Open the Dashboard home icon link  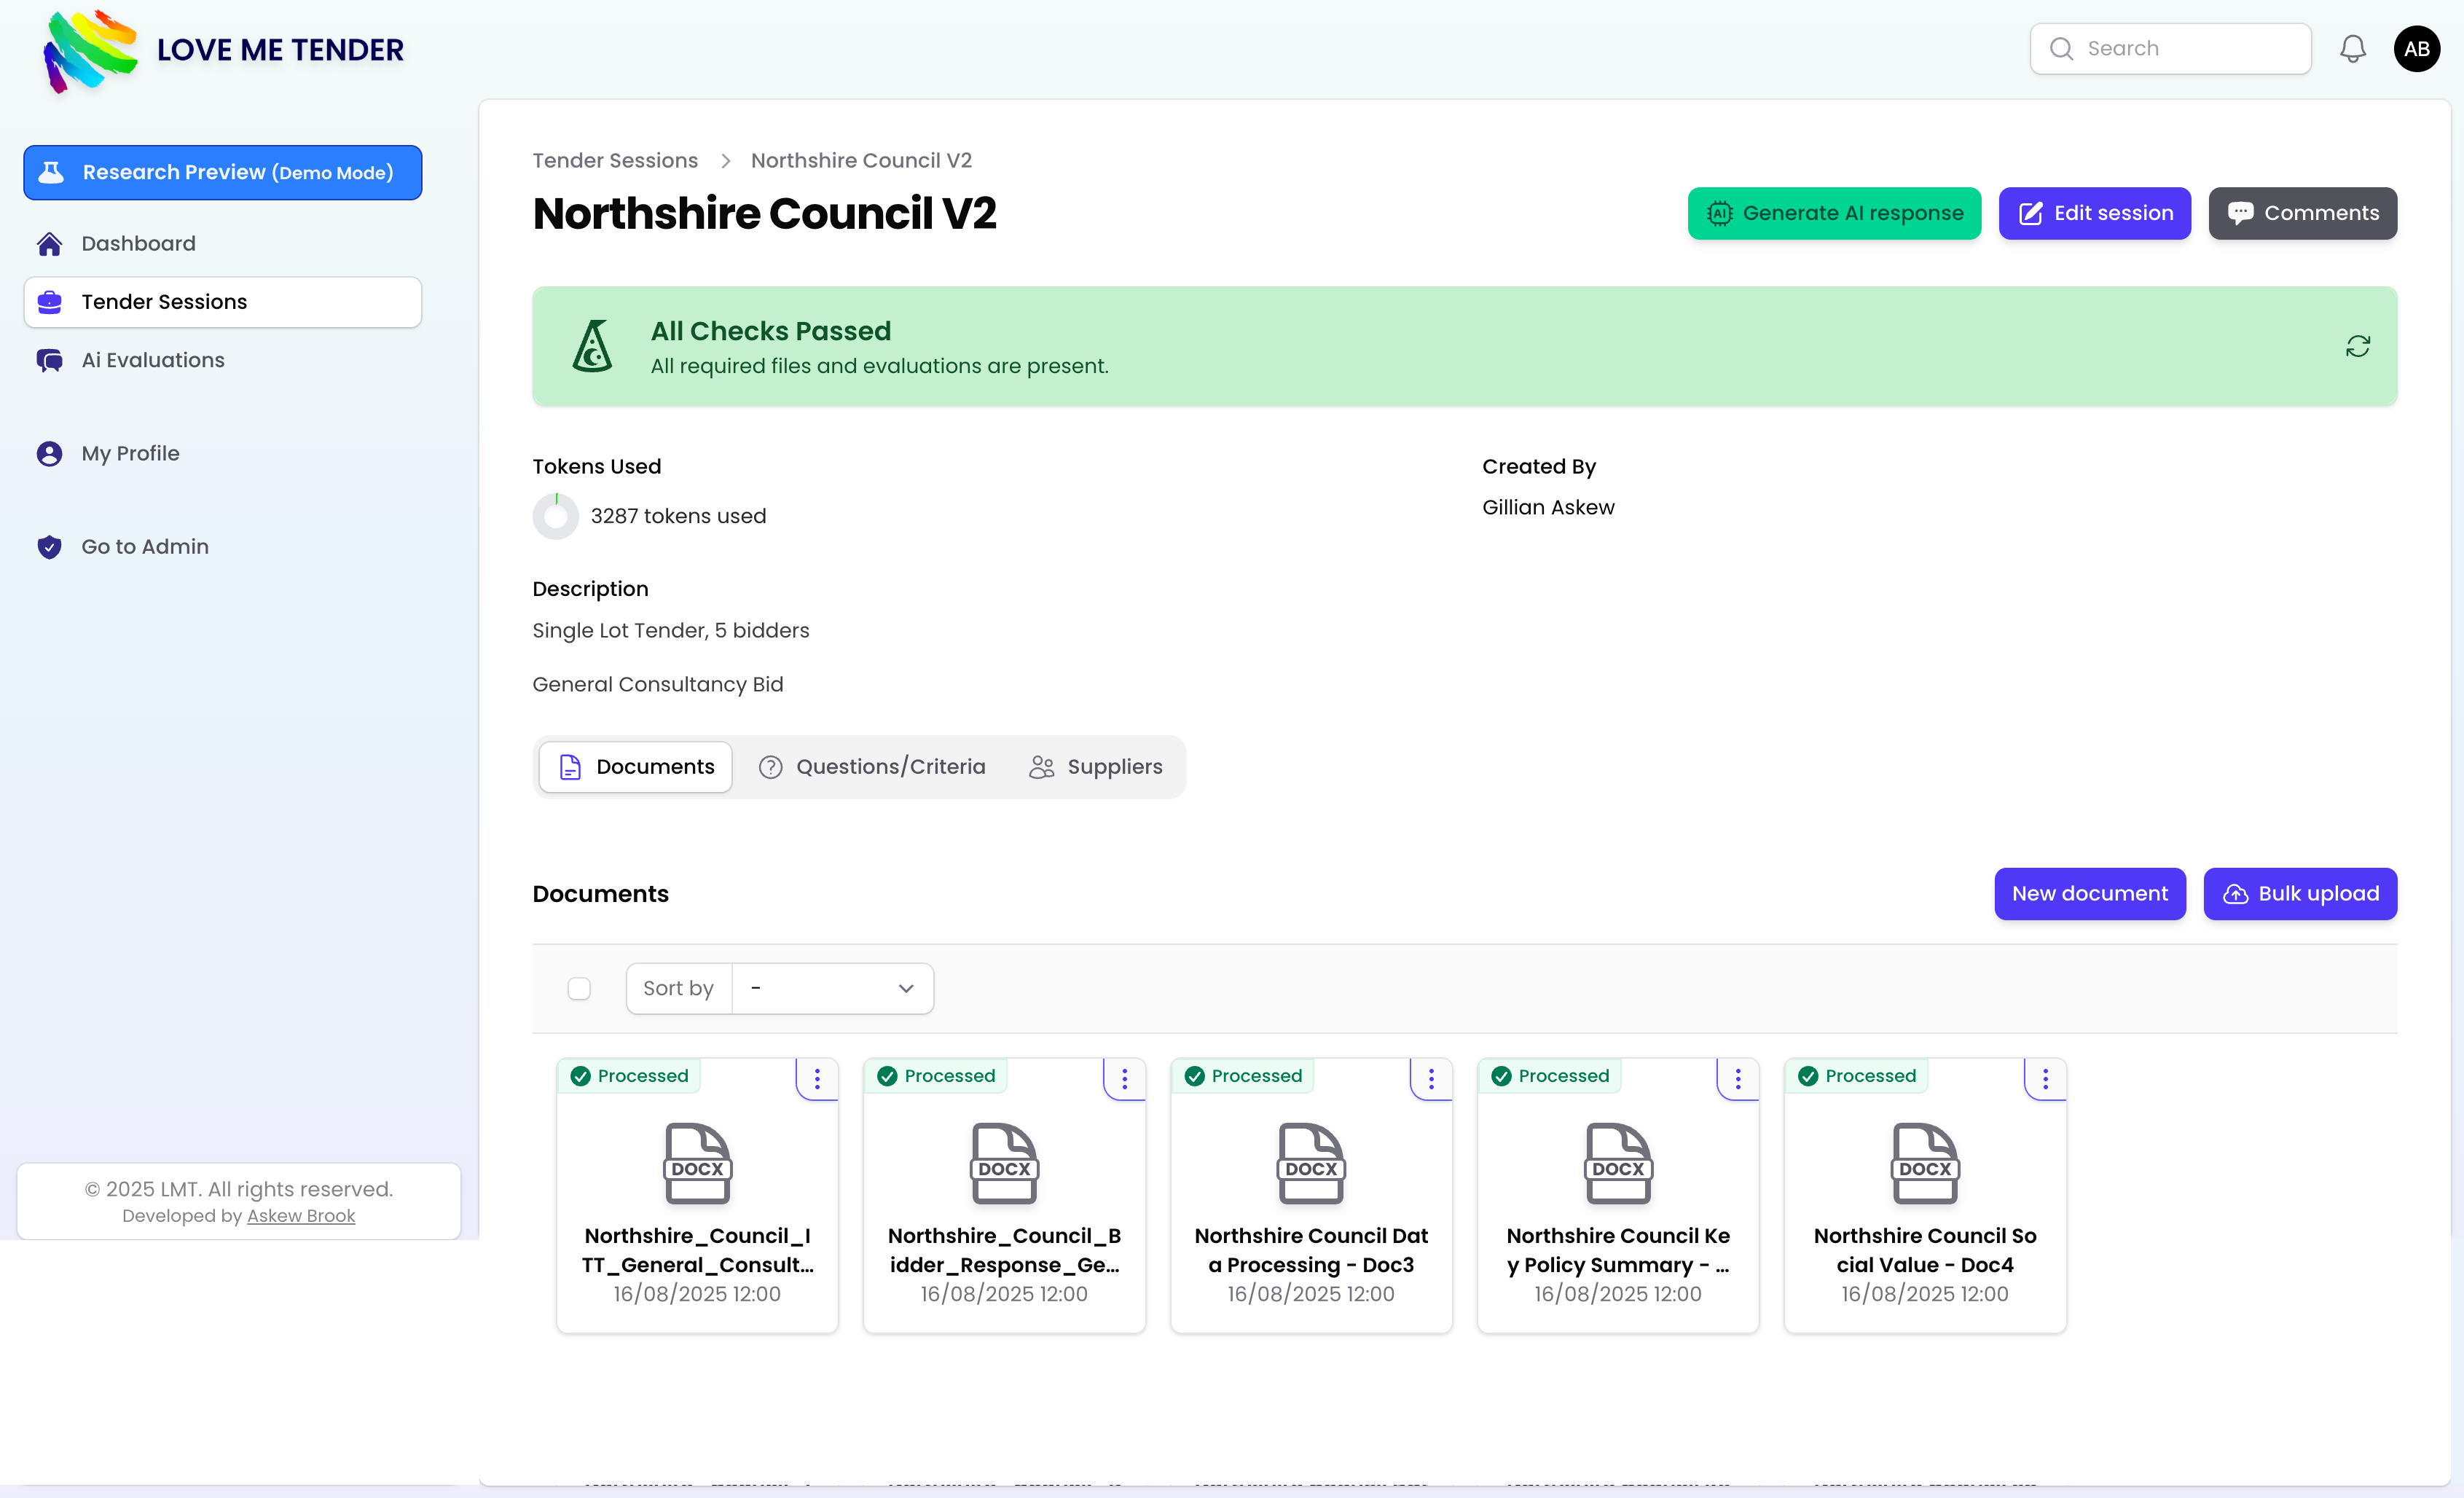(x=49, y=244)
